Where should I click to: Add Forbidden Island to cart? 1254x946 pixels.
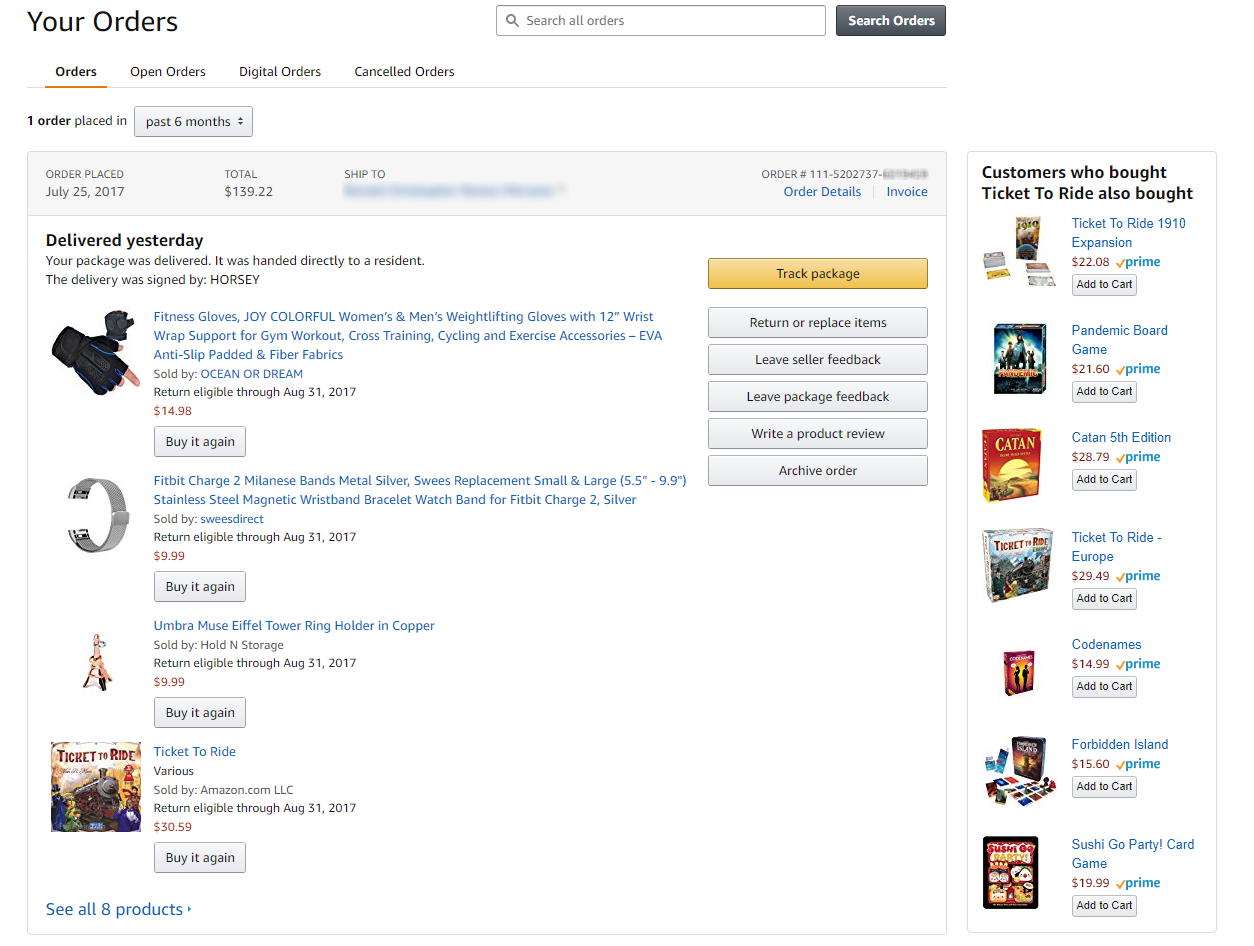(1104, 787)
